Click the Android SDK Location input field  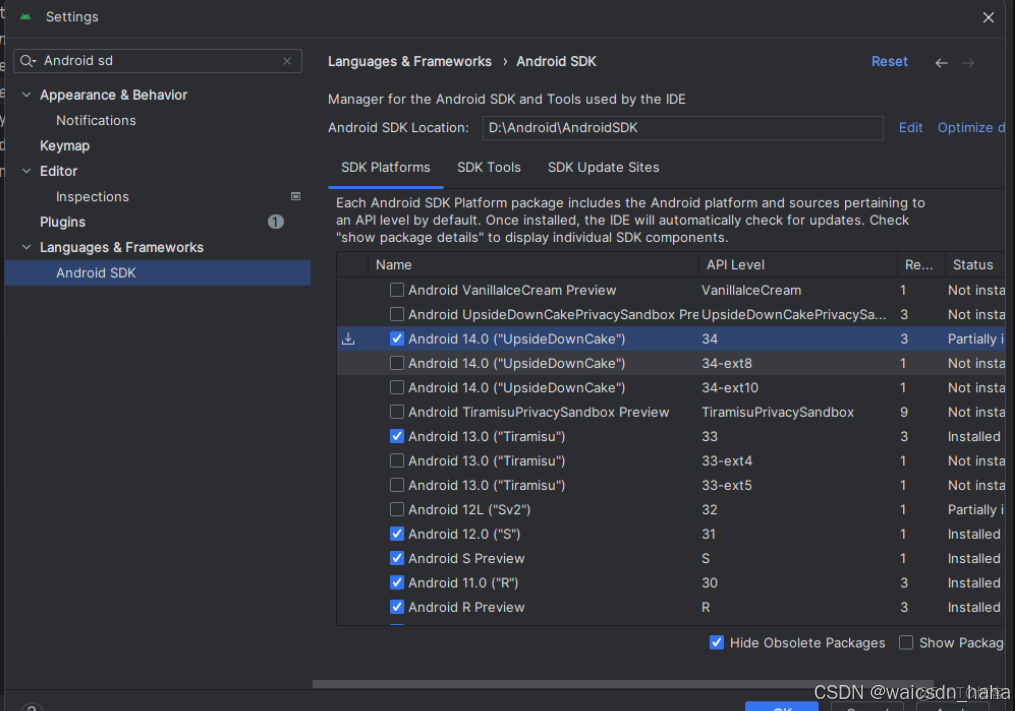coord(683,128)
